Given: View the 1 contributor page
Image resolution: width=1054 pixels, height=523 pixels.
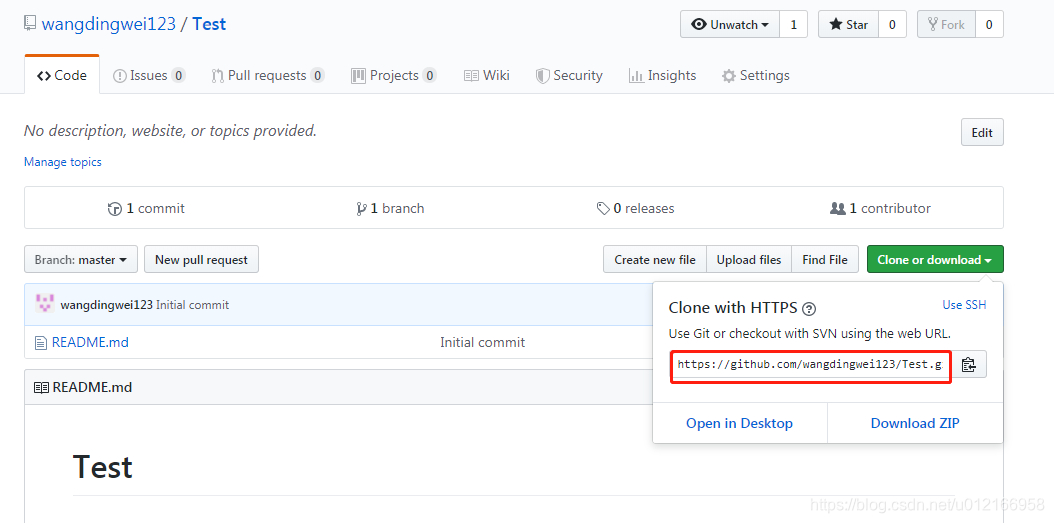Looking at the screenshot, I should point(881,208).
